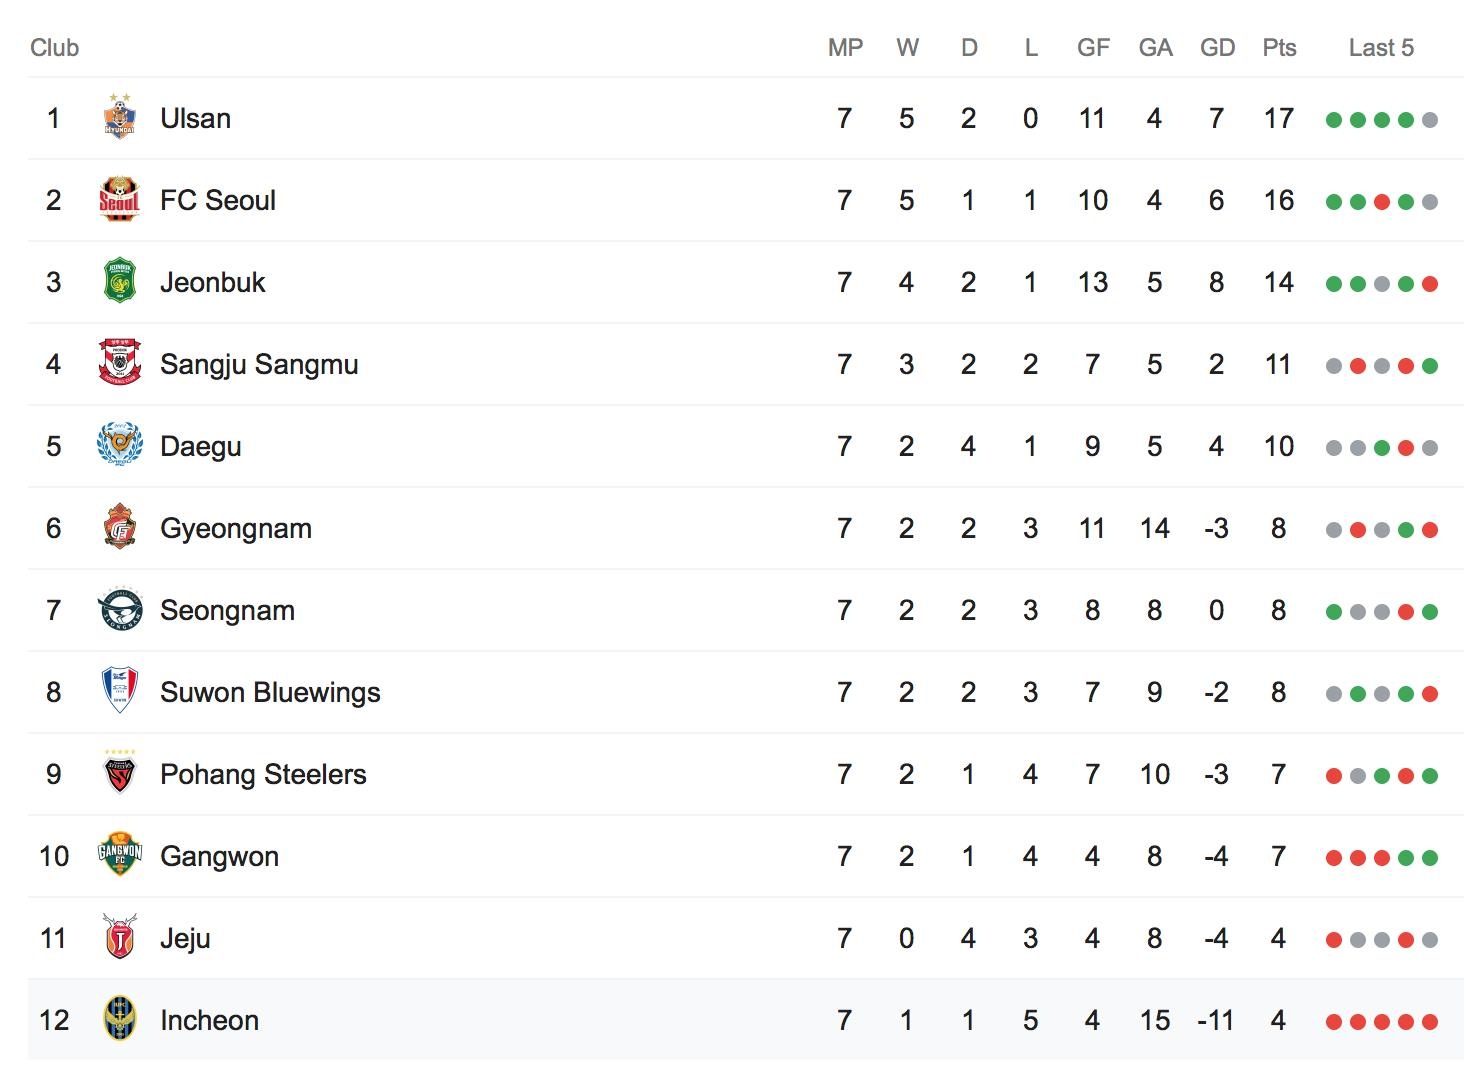The width and height of the screenshot is (1464, 1084).
Task: Click the Gangwon FC badge
Action: point(120,855)
